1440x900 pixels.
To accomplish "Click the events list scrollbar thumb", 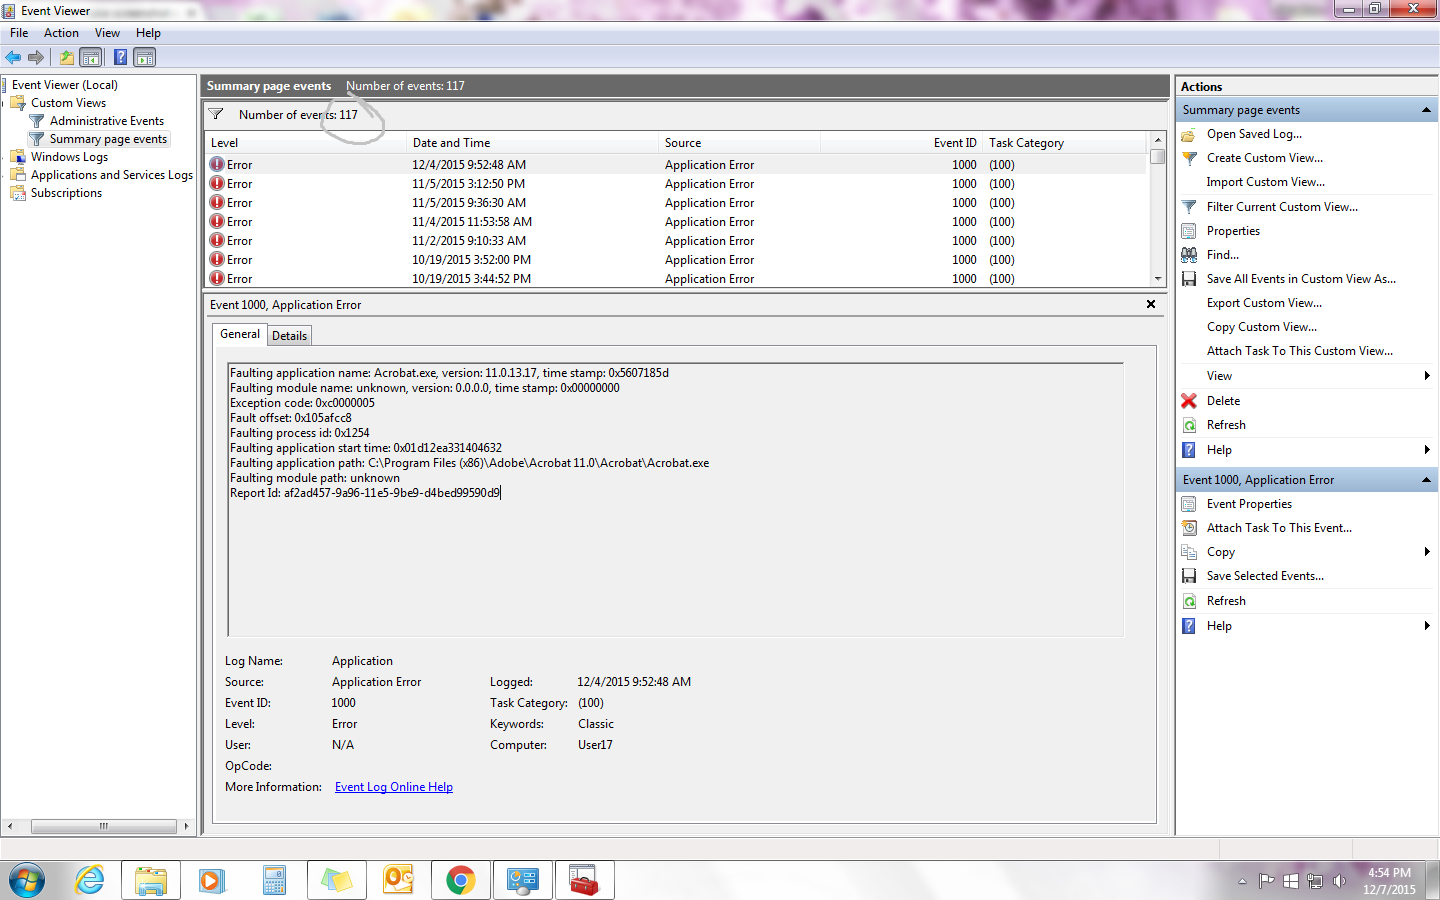I will tap(1157, 157).
